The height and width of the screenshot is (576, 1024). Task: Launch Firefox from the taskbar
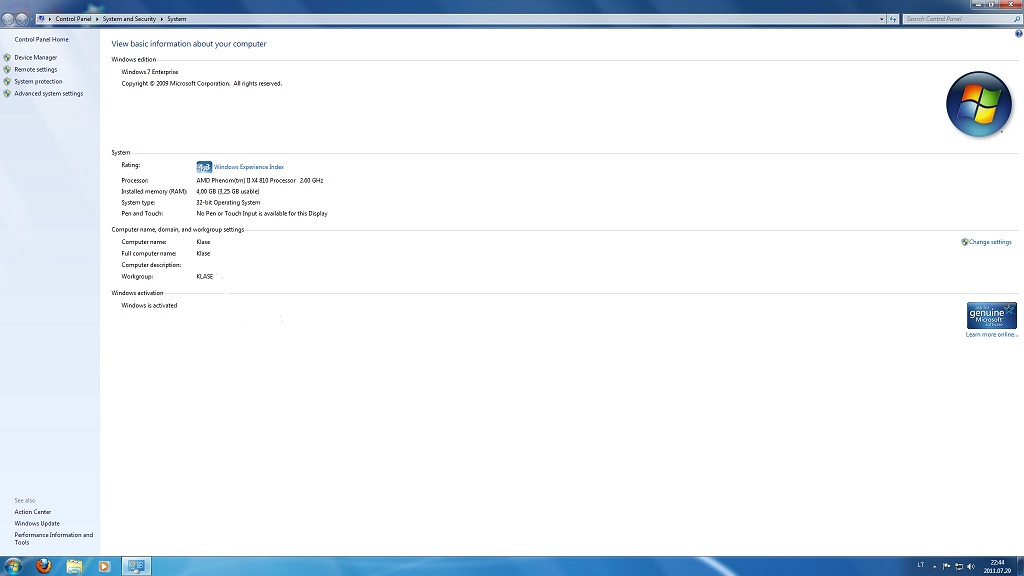[x=43, y=566]
